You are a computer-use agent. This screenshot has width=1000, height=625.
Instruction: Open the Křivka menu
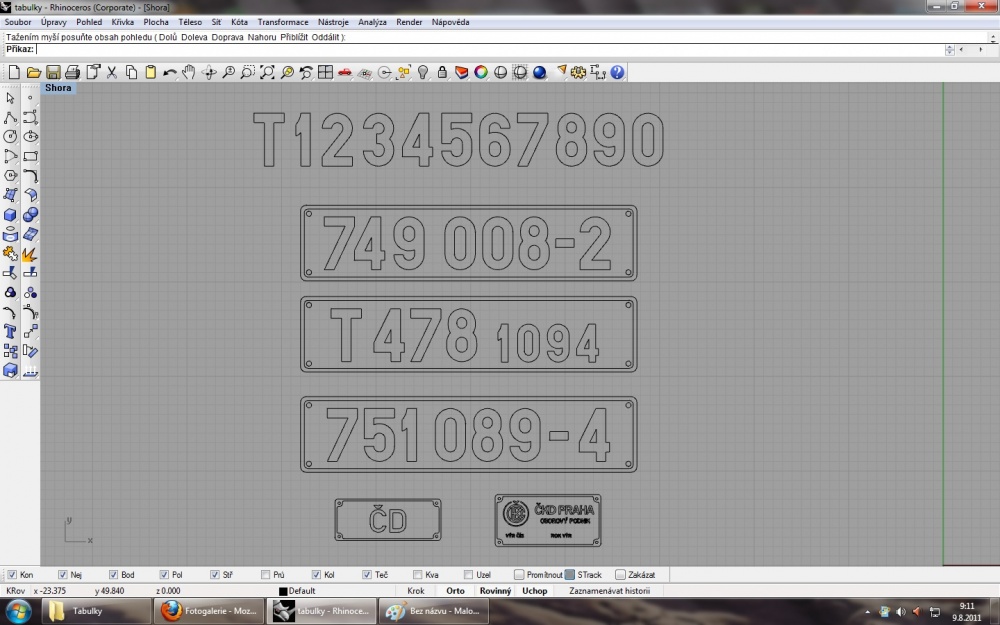[122, 22]
